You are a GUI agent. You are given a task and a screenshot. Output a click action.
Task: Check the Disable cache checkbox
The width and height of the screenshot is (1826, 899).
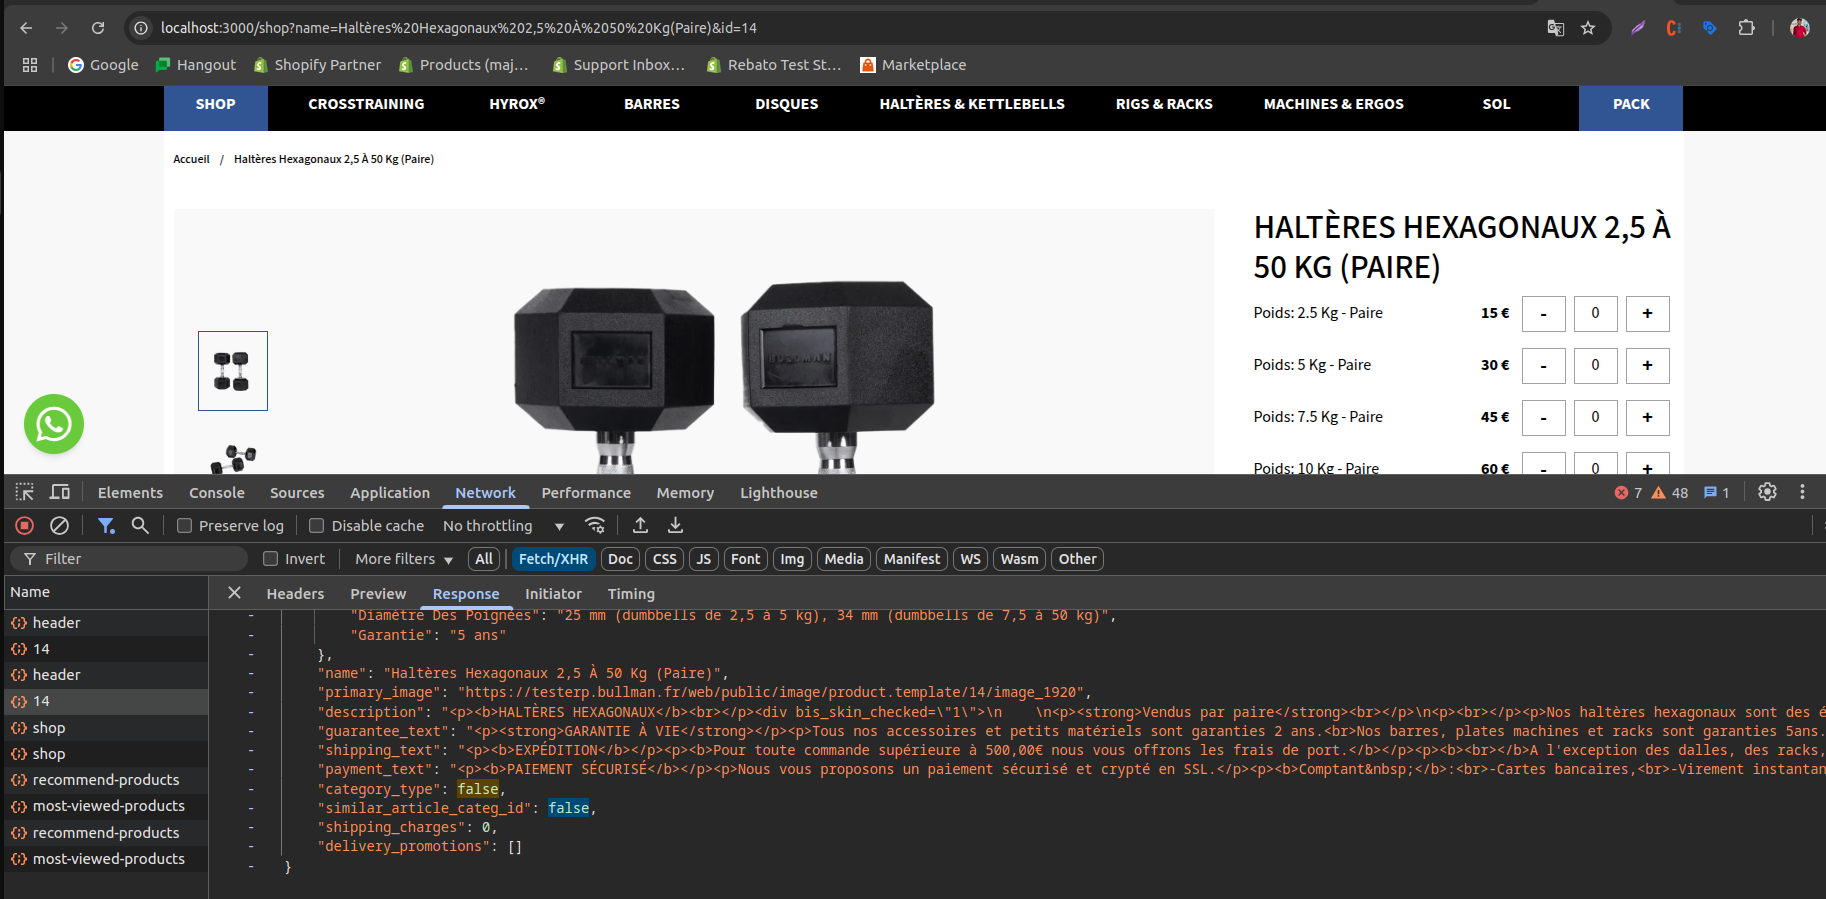317,526
